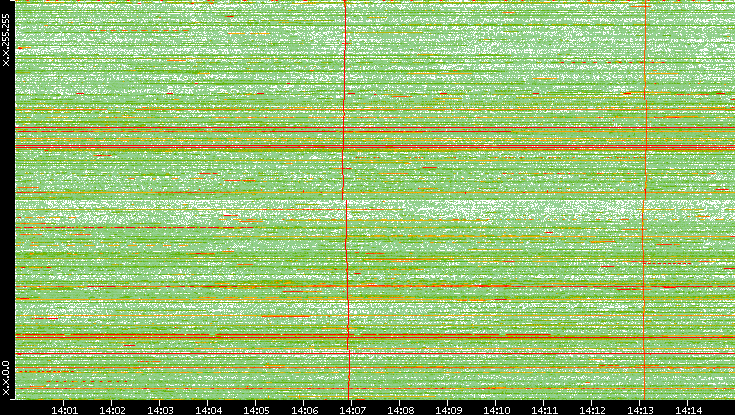The image size is (735, 415).
Task: Click the x.x.255.255 axis label
Action: 6,39
